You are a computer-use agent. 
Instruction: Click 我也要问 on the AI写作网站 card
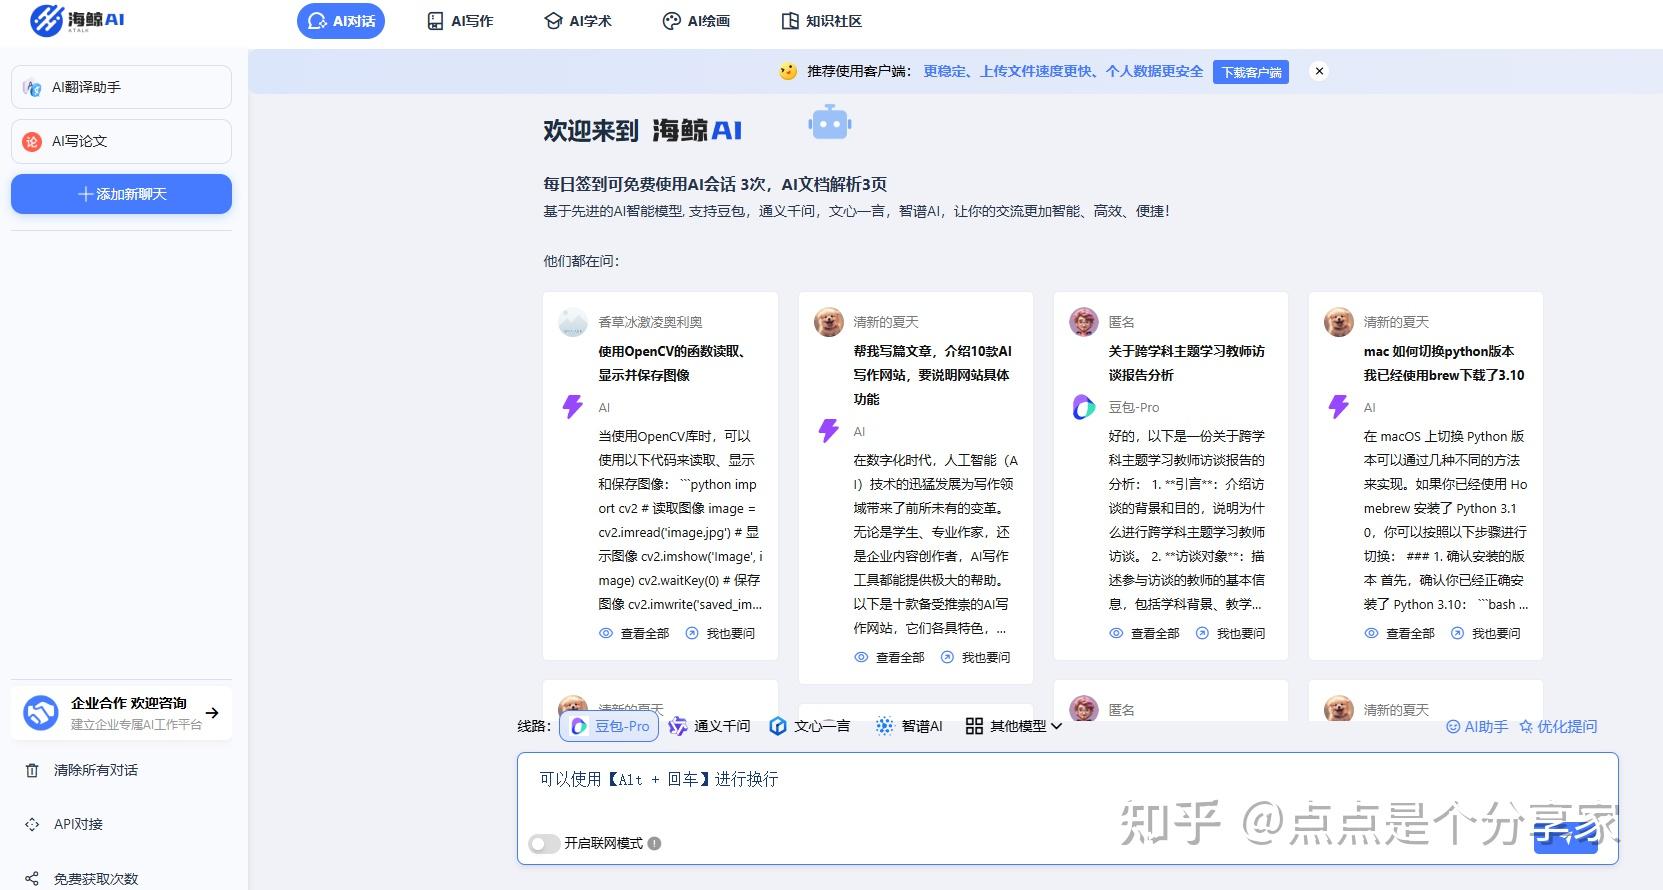pos(975,657)
